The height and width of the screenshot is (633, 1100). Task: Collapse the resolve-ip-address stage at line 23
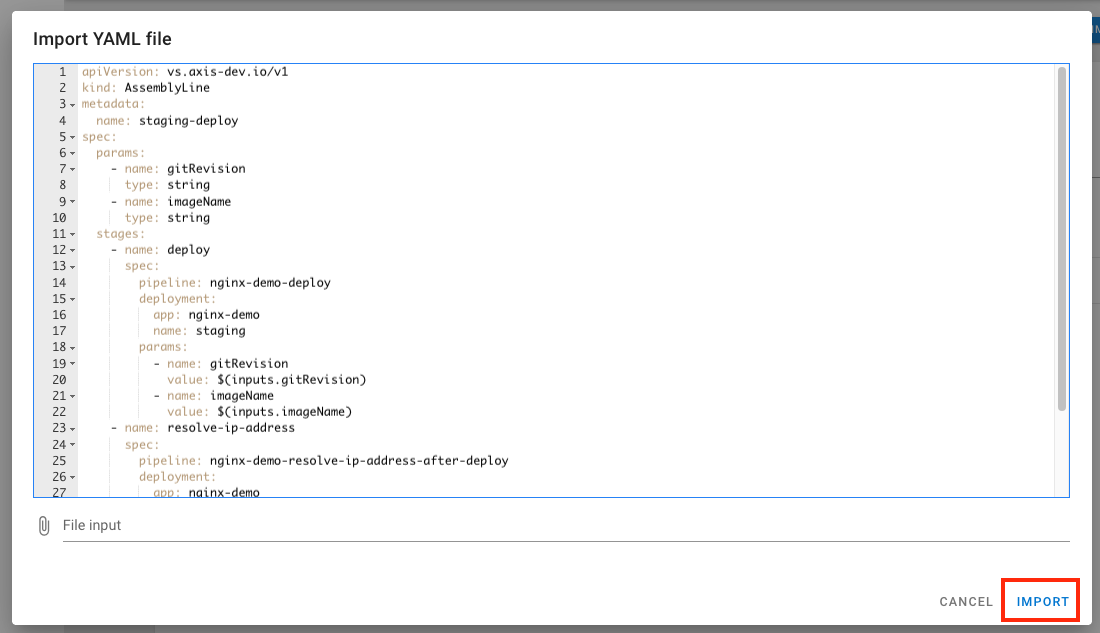(x=73, y=429)
